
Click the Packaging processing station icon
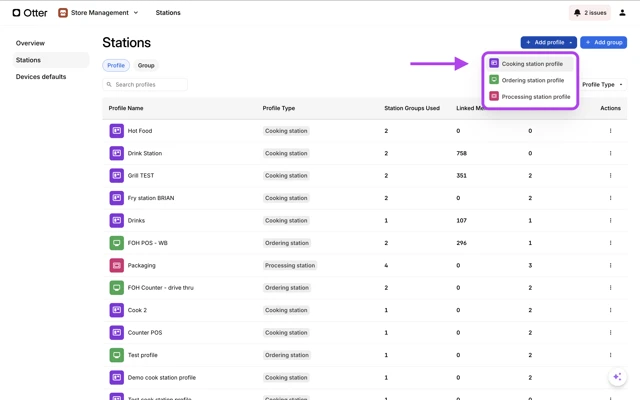click(x=116, y=266)
